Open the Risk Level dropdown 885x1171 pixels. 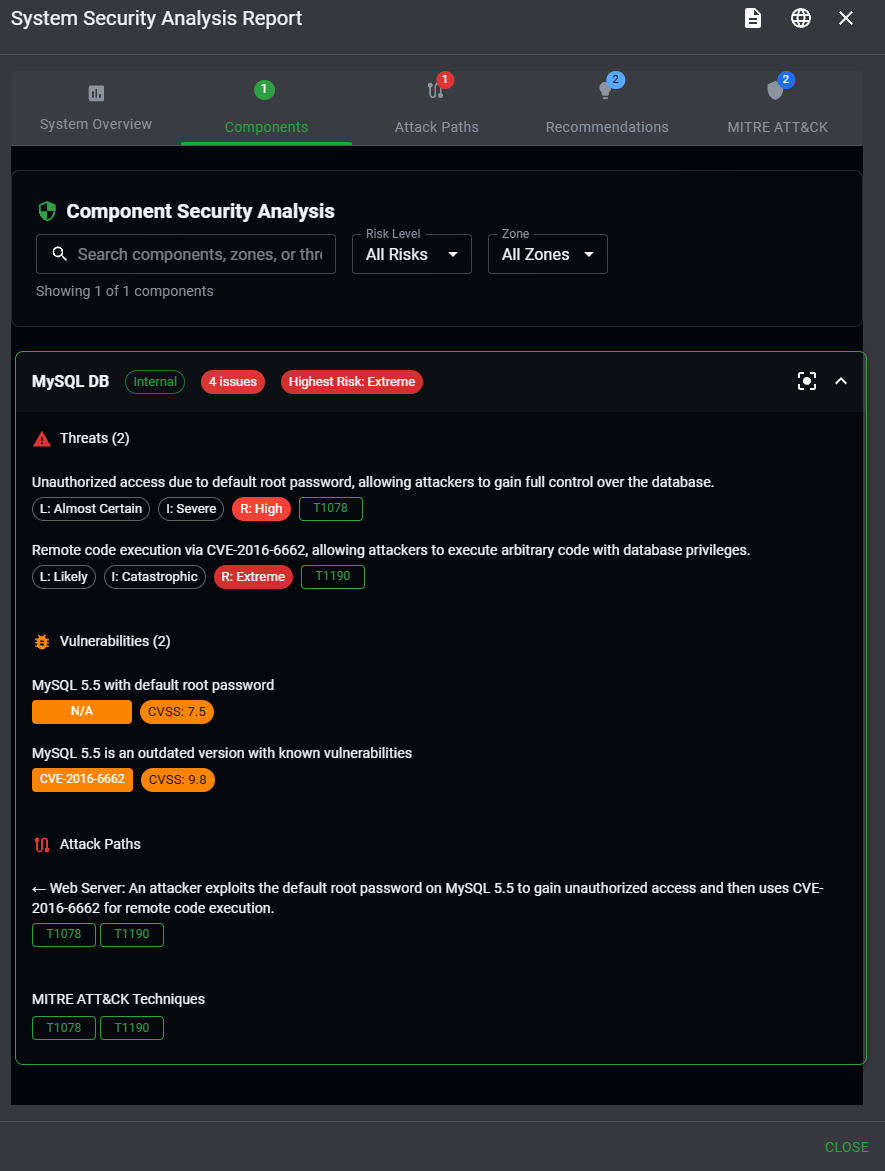411,254
